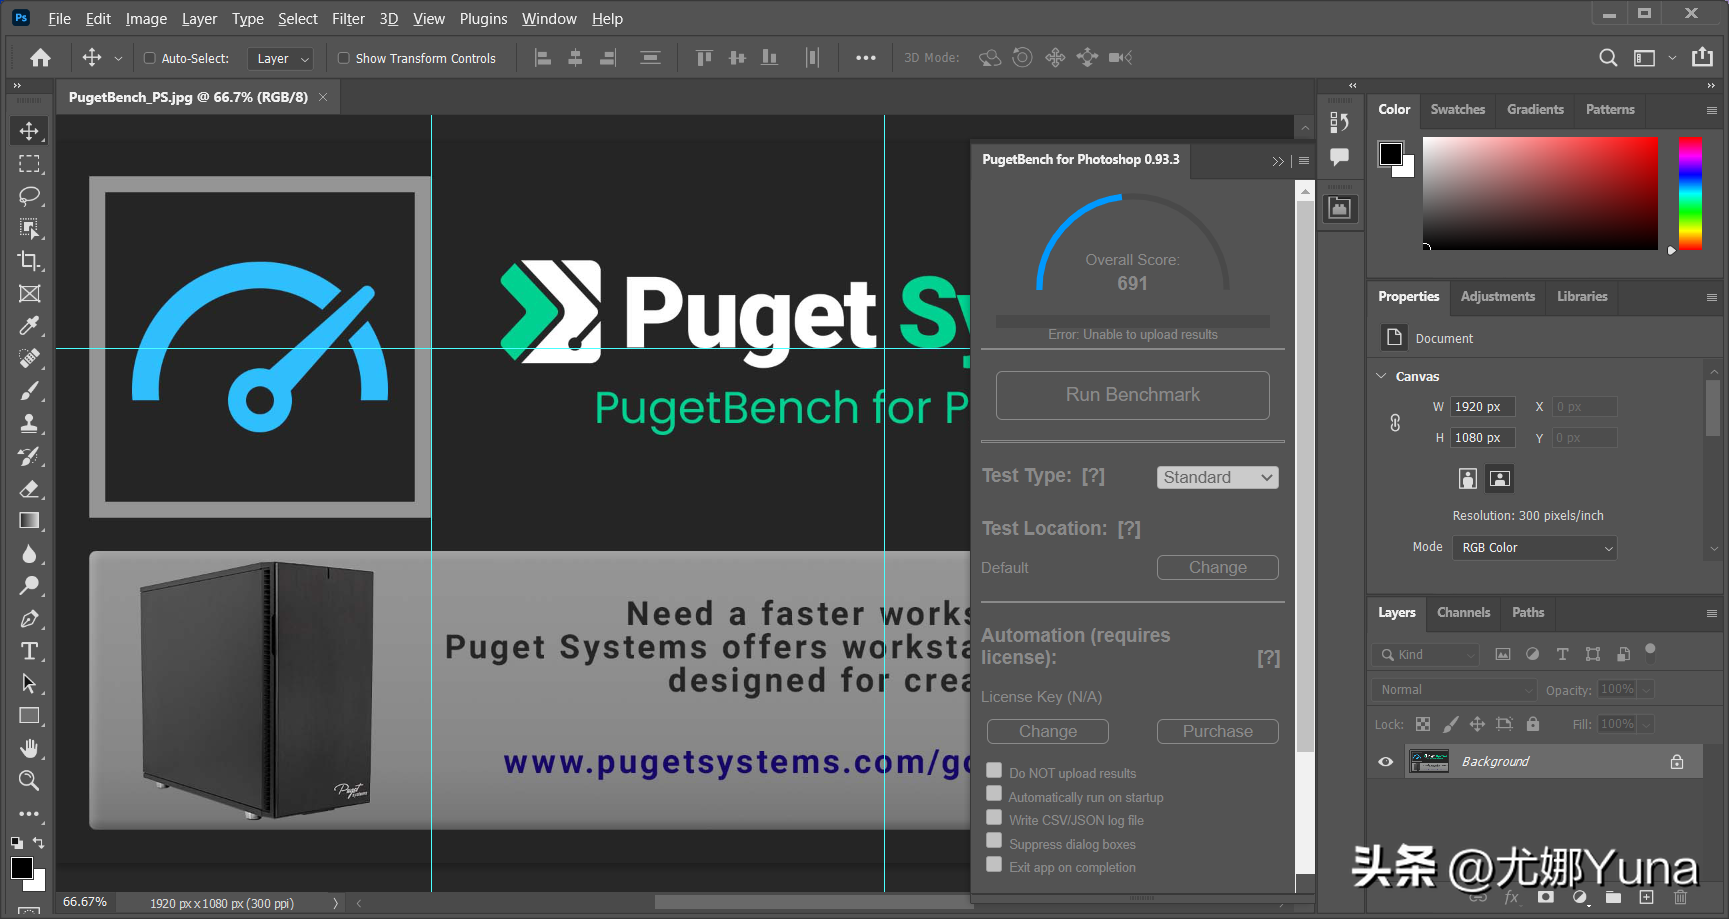Click the Test Type help [?] link

pos(1093,476)
